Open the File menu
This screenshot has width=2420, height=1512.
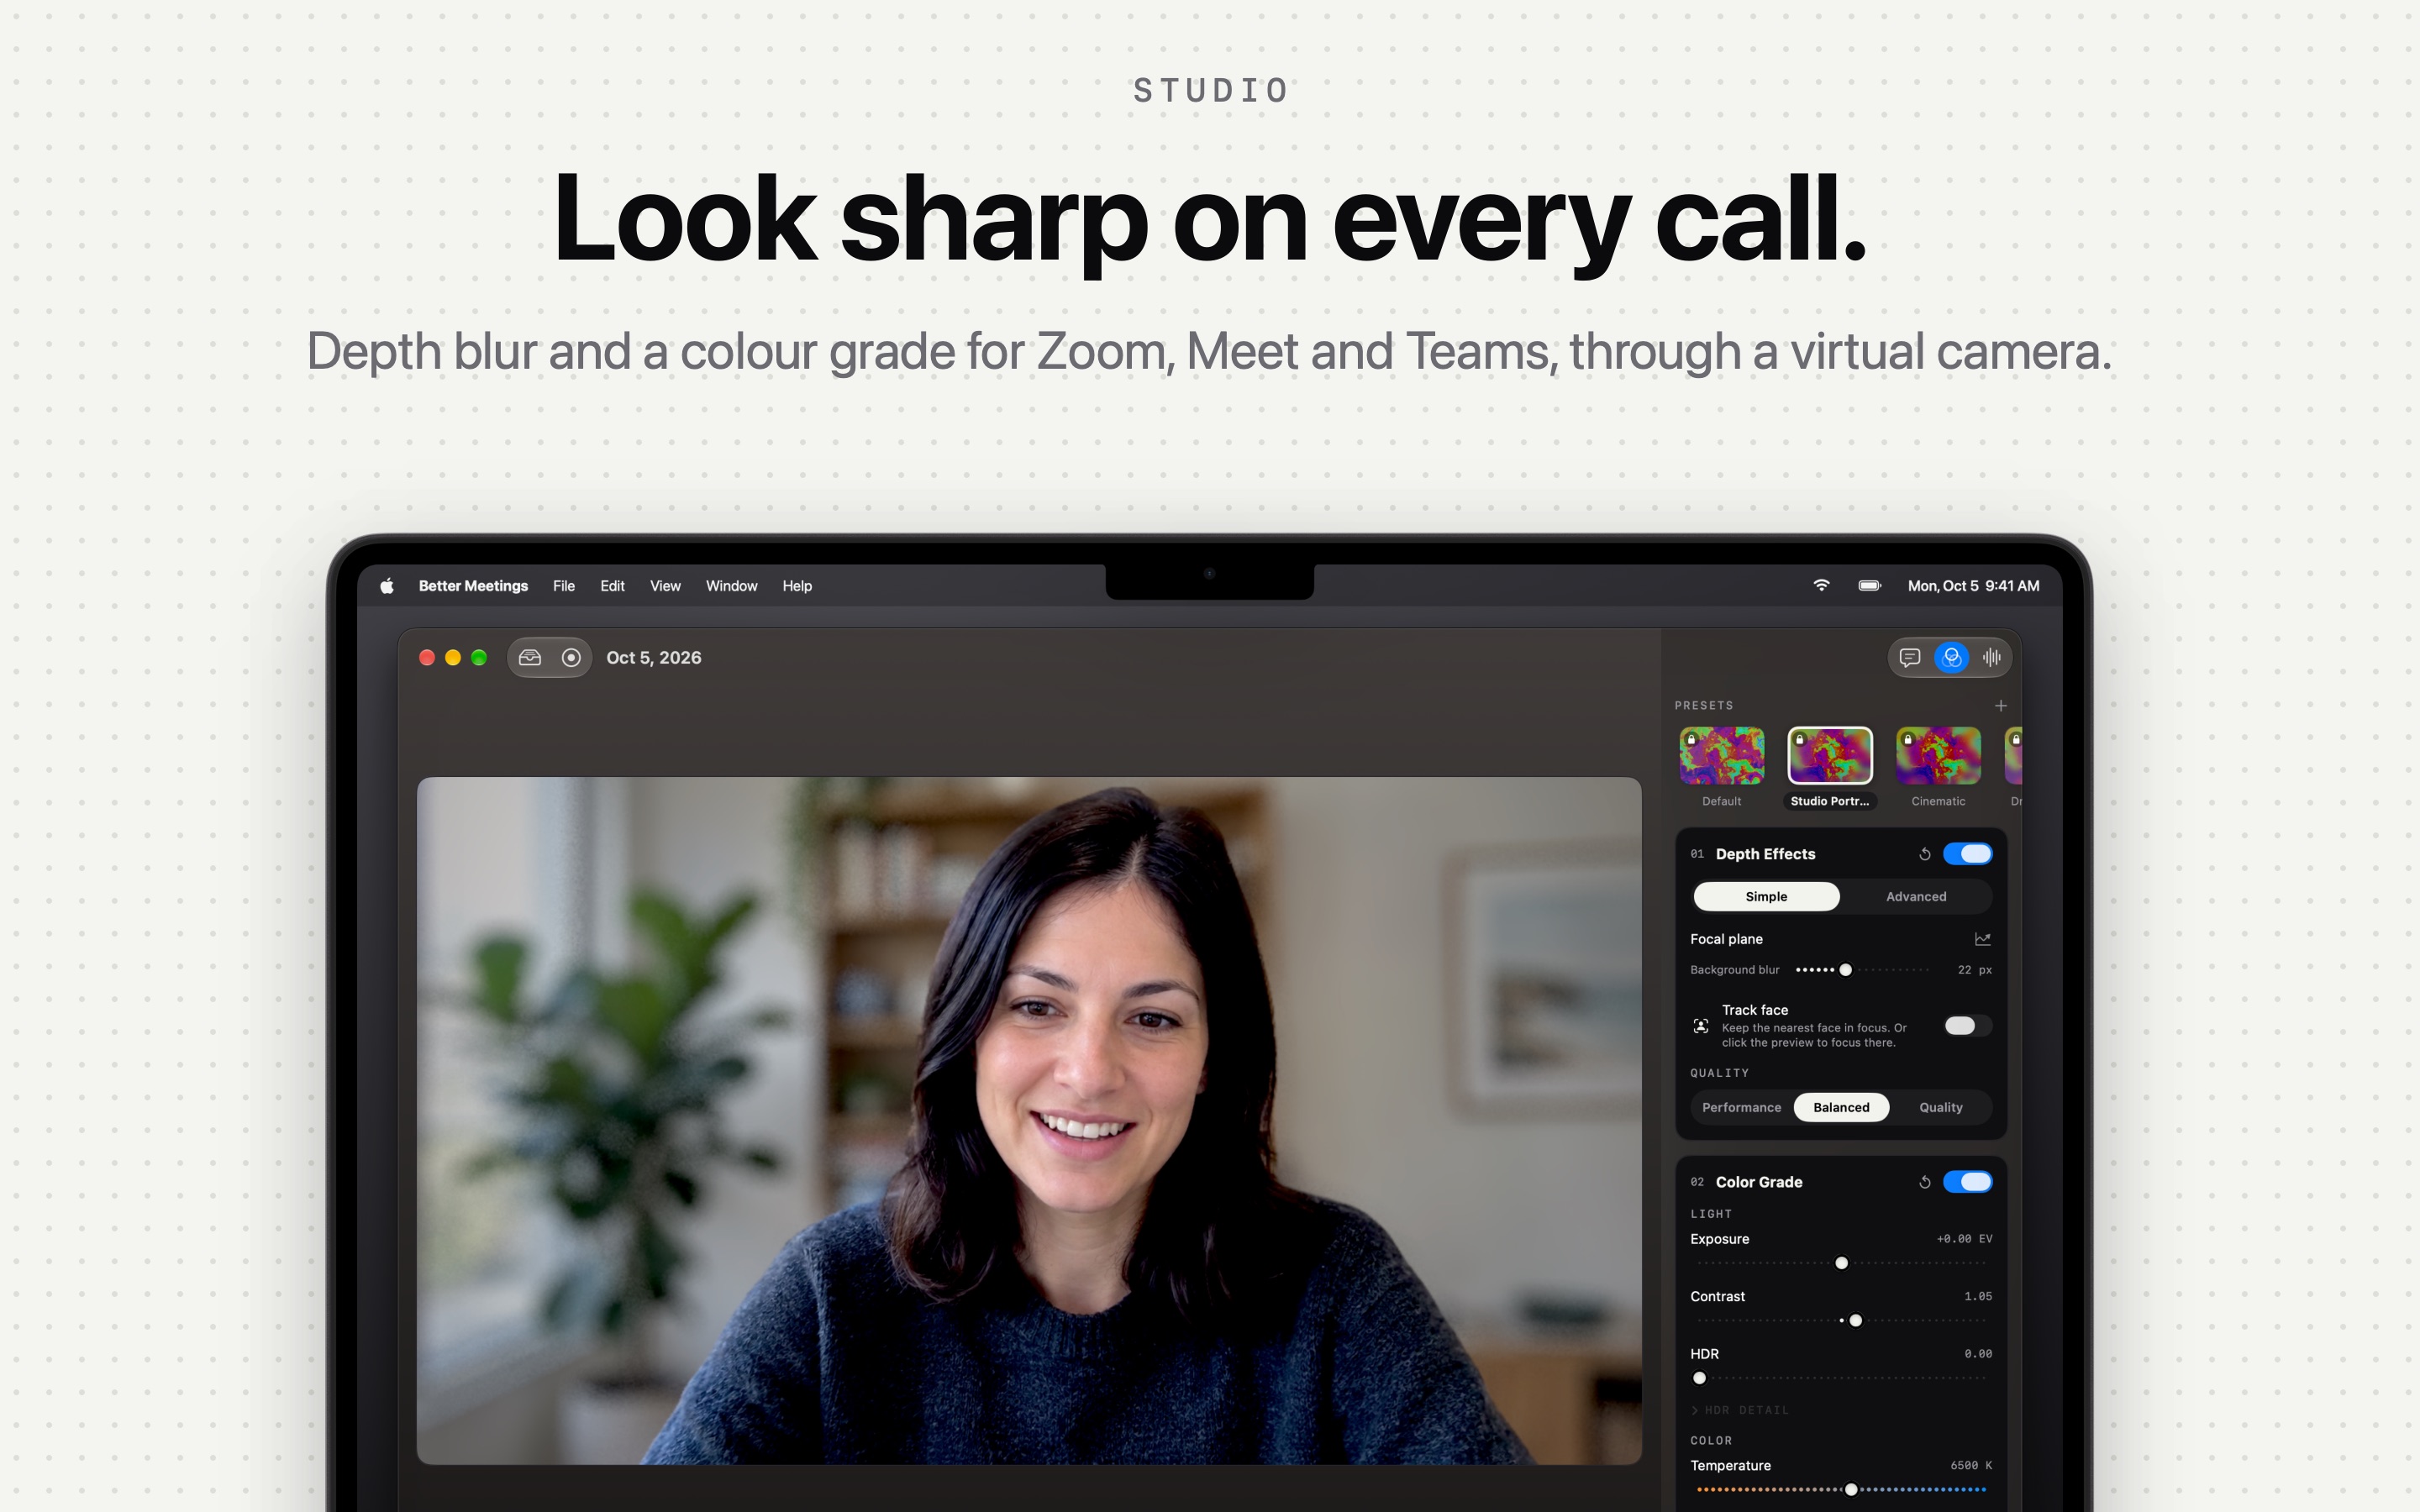click(564, 586)
